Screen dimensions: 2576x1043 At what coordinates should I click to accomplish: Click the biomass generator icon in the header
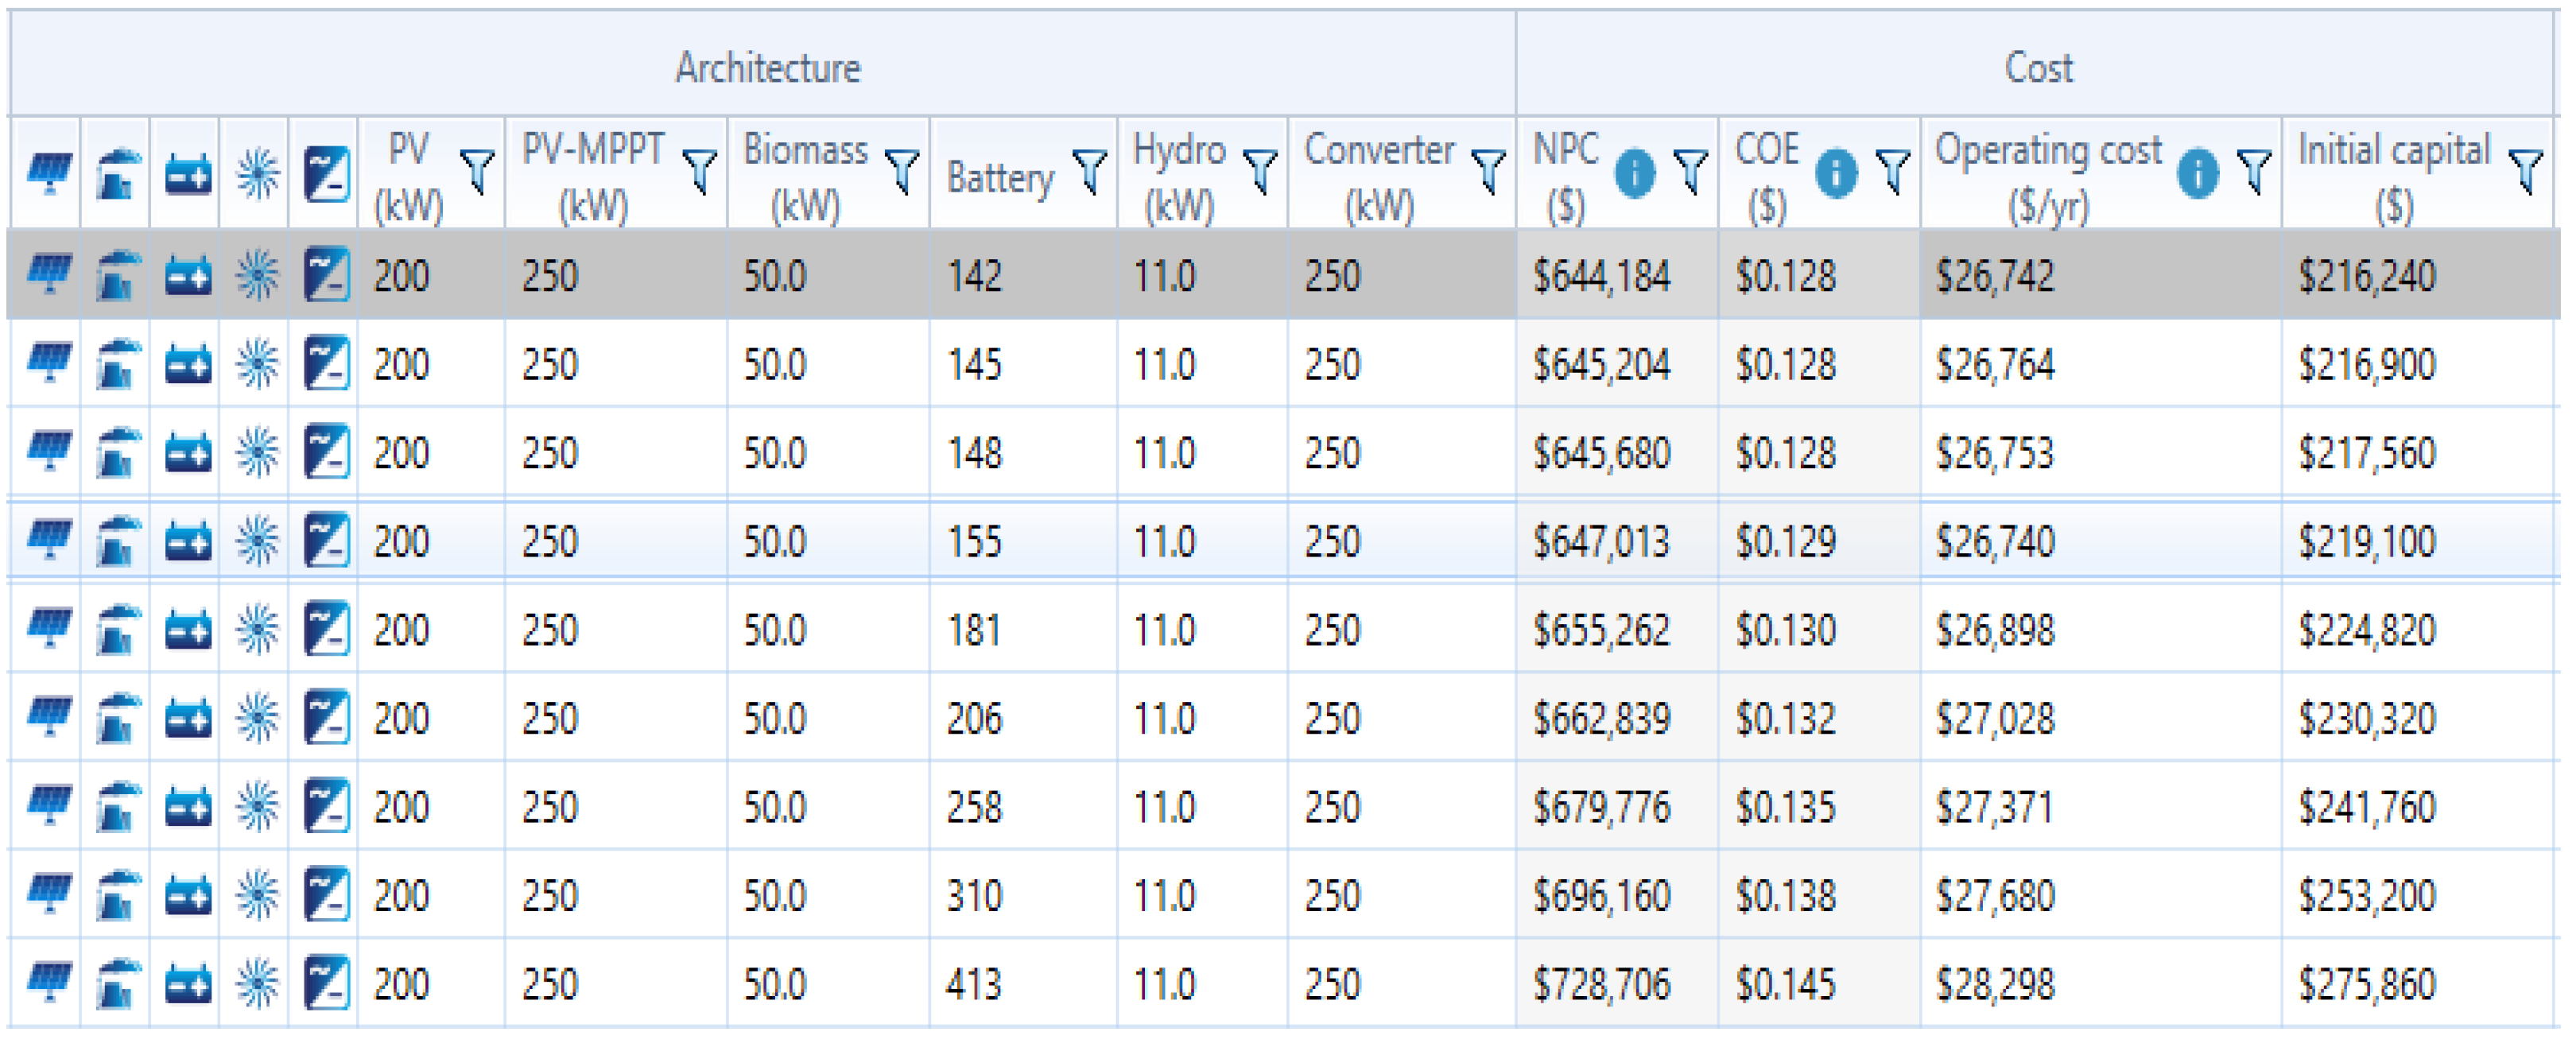click(x=116, y=174)
